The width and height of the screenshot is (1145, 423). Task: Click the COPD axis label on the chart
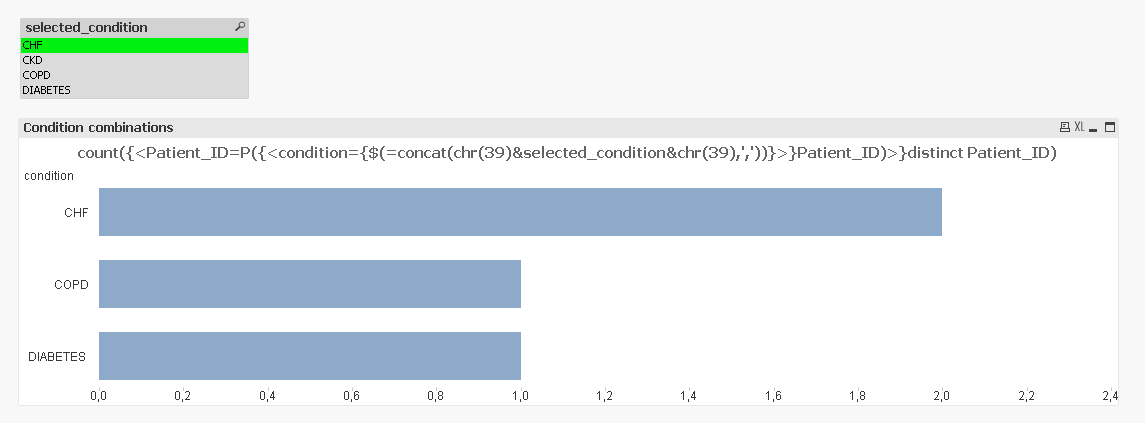click(71, 284)
